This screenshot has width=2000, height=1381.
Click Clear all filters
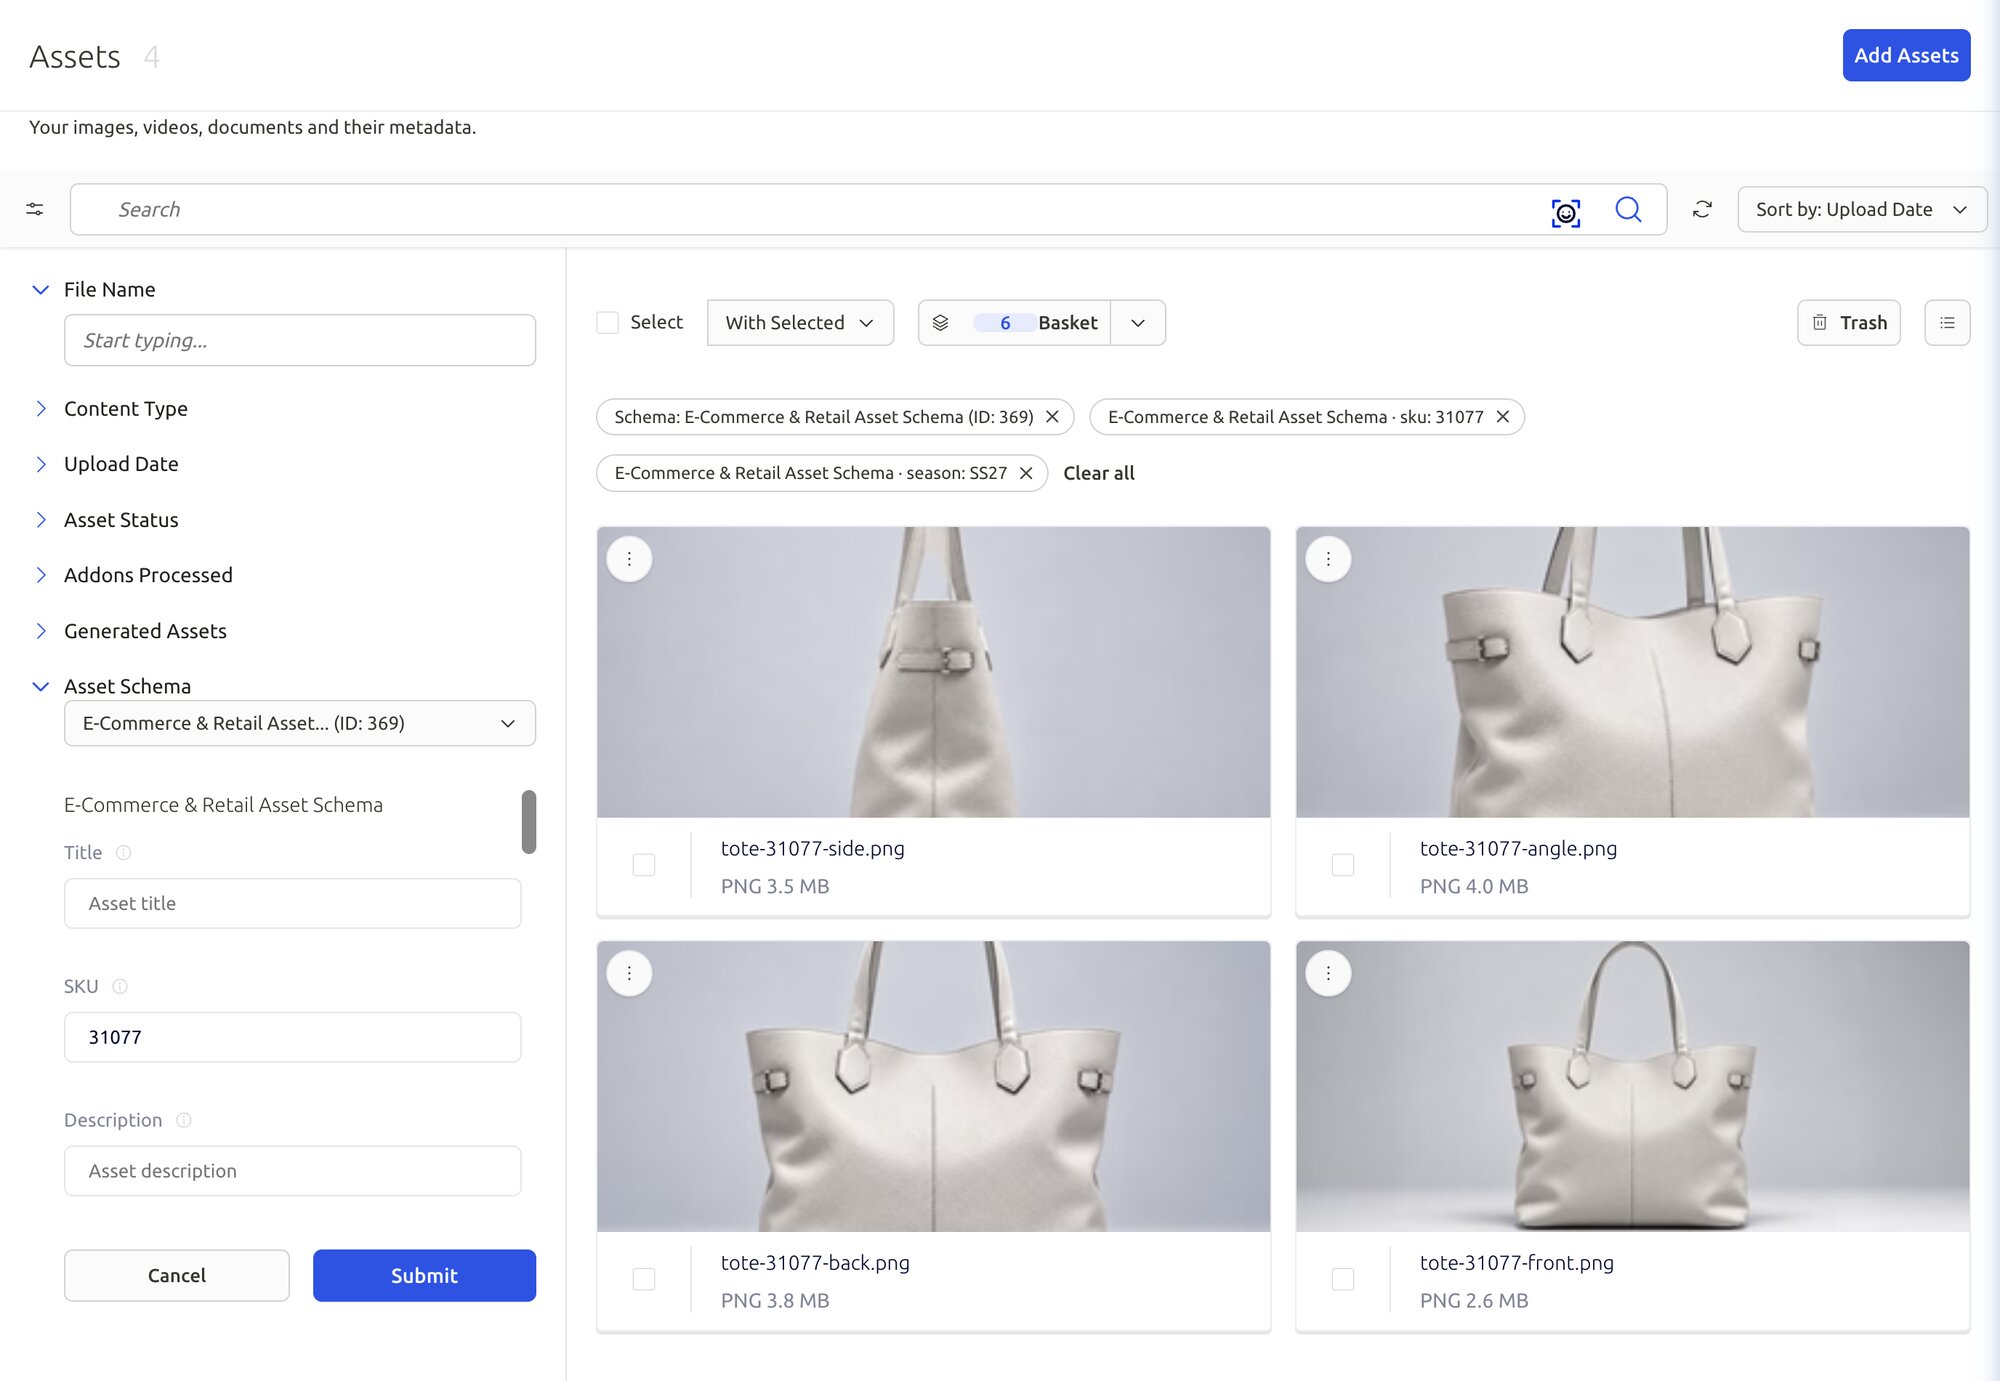1098,473
